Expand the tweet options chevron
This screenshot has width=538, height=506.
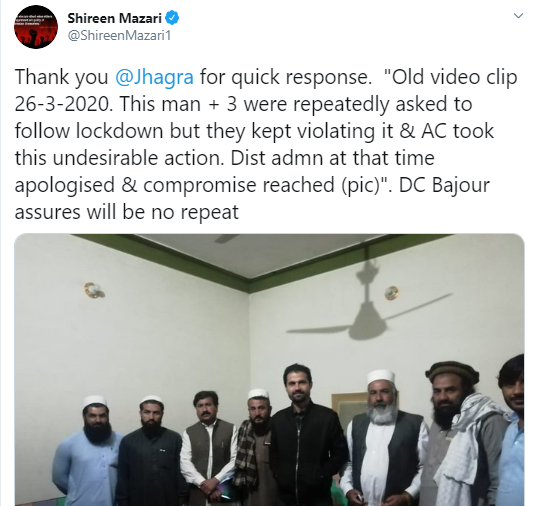(518, 16)
